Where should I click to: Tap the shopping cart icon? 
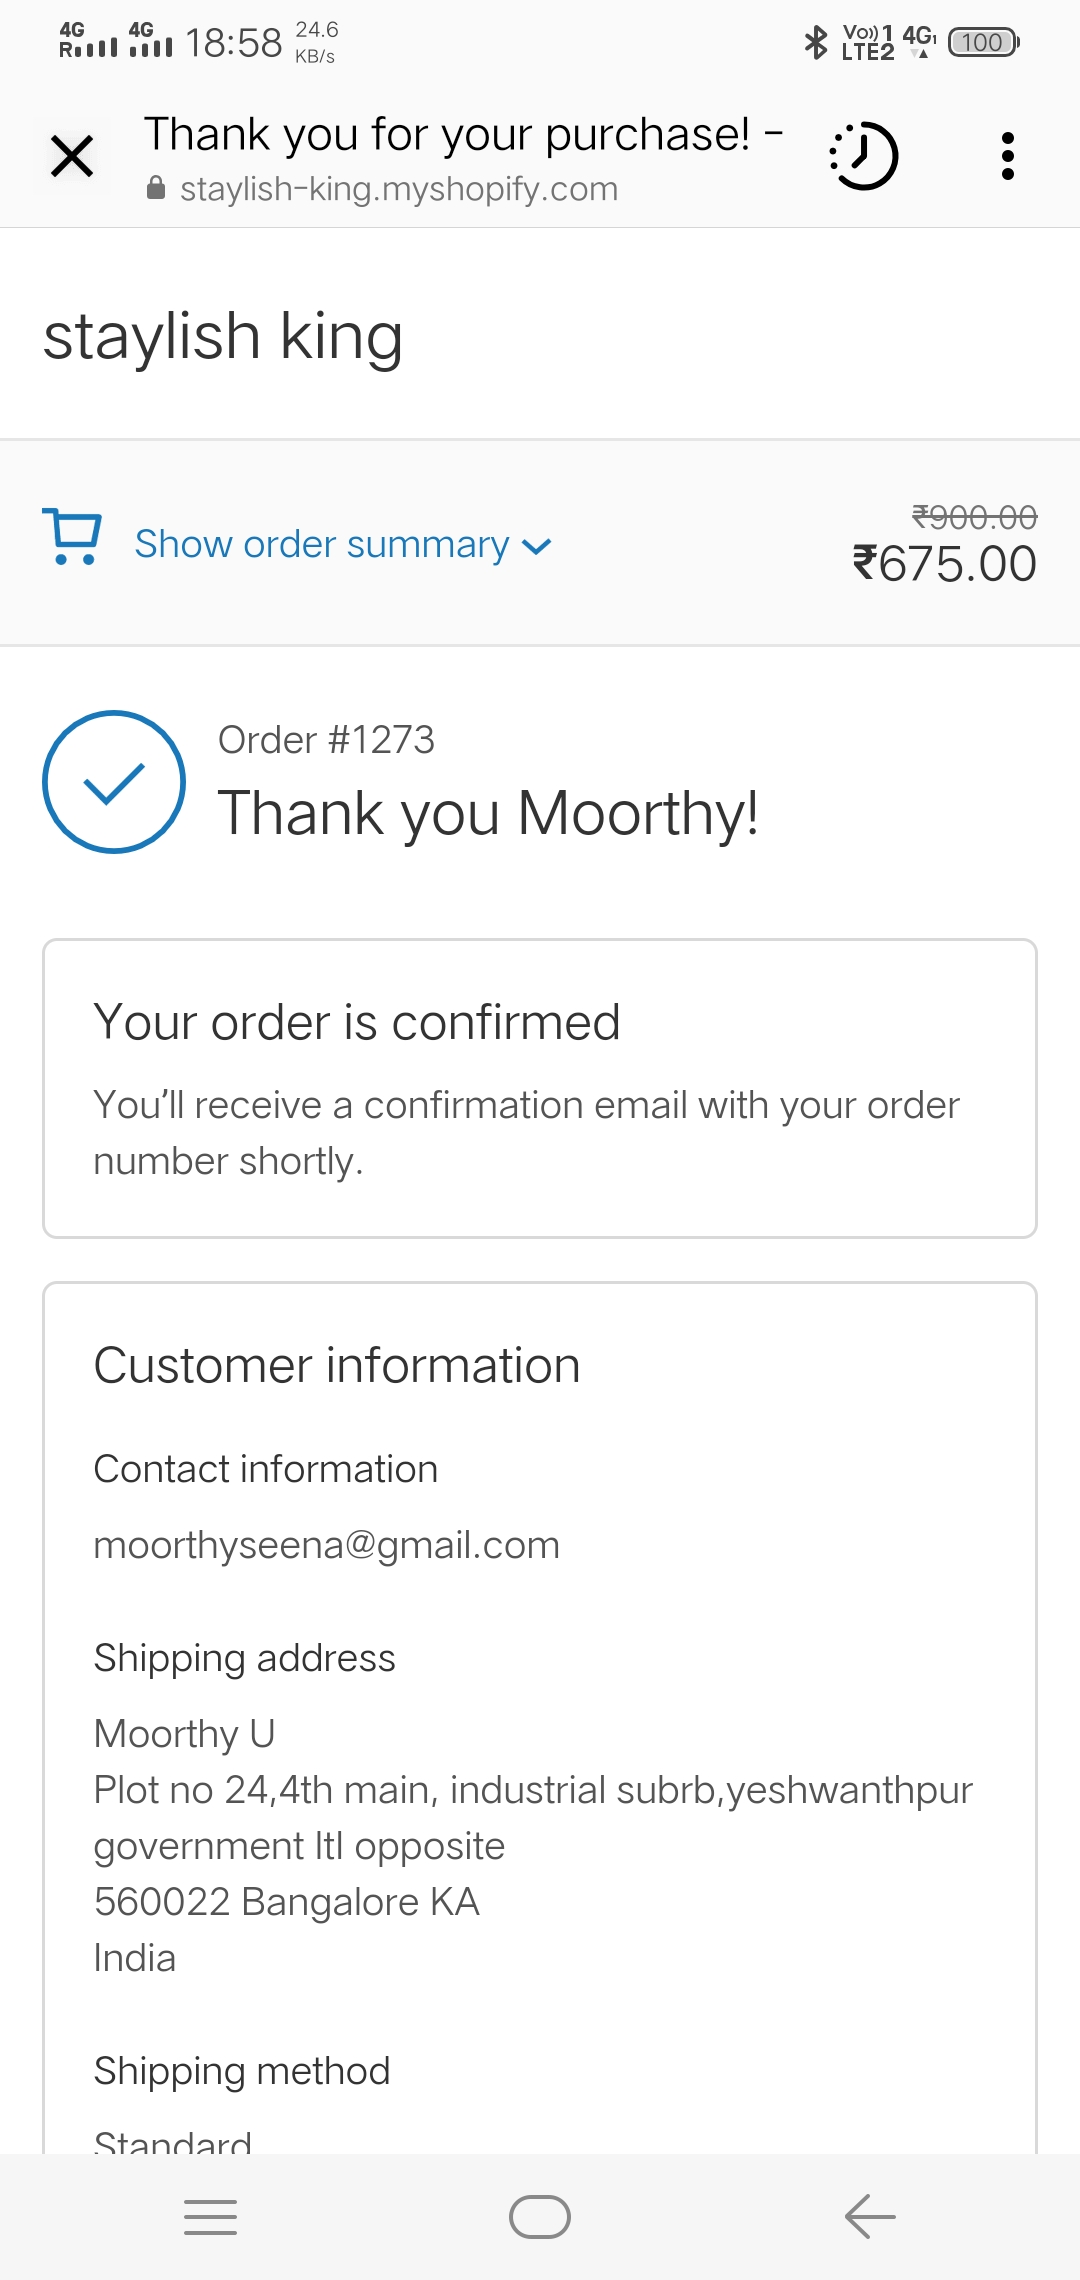72,537
